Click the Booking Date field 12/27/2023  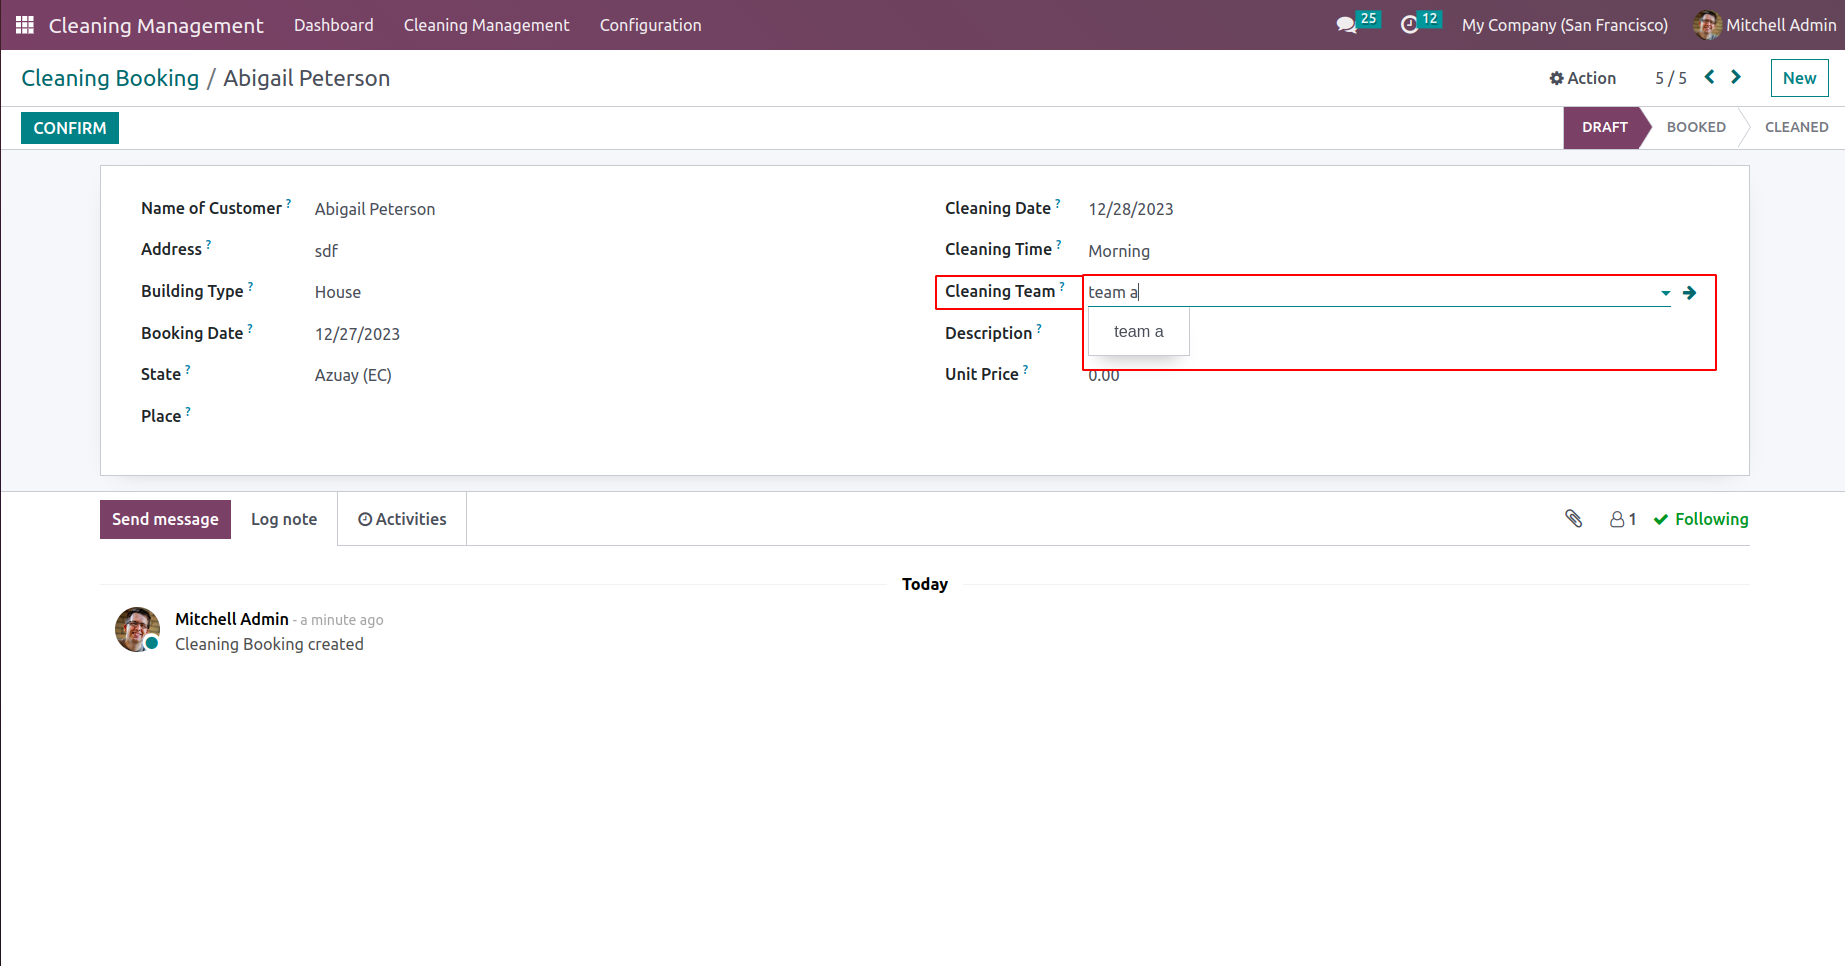click(357, 334)
